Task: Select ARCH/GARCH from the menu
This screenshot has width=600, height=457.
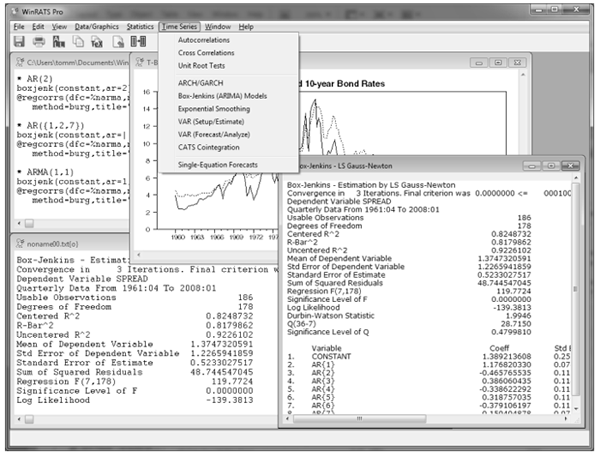Action: pyautogui.click(x=228, y=83)
